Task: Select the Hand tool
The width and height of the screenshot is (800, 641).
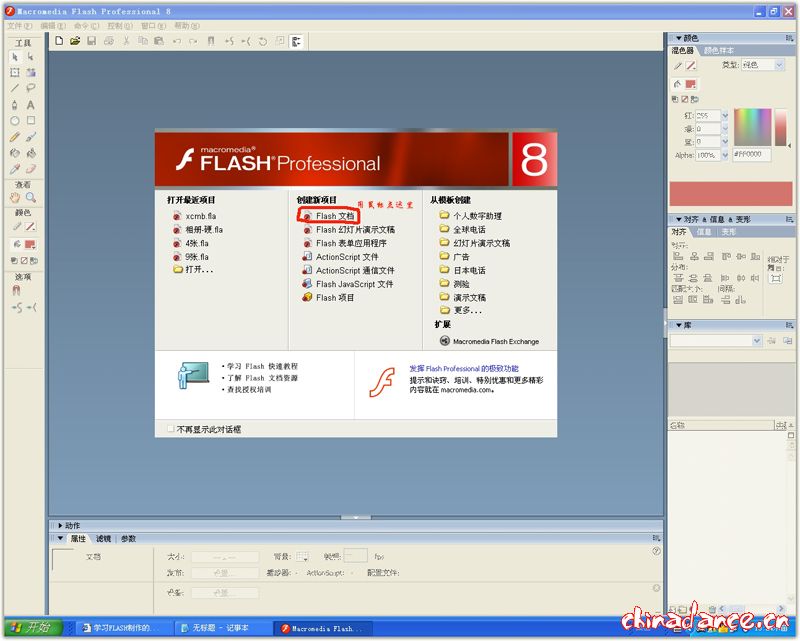Action: click(14, 198)
